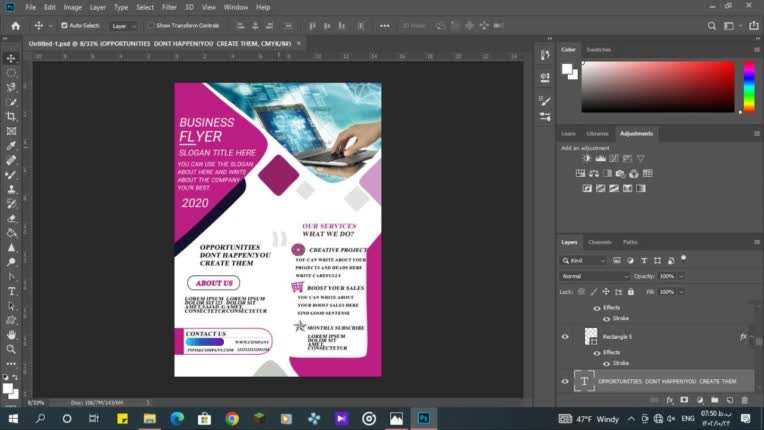Screen dimensions: 764x430
Task: Open the Windows Start menu
Action: point(13,418)
